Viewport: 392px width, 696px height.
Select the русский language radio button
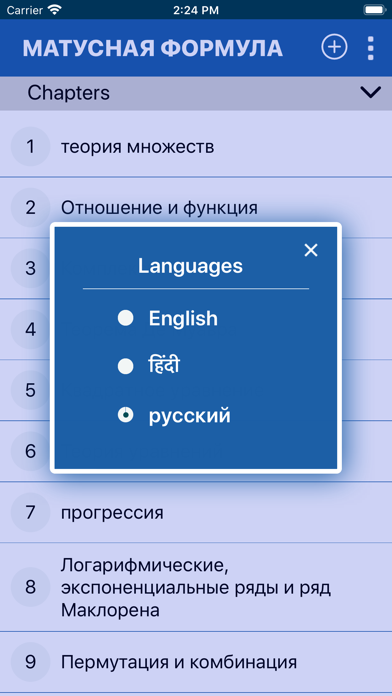(126, 415)
